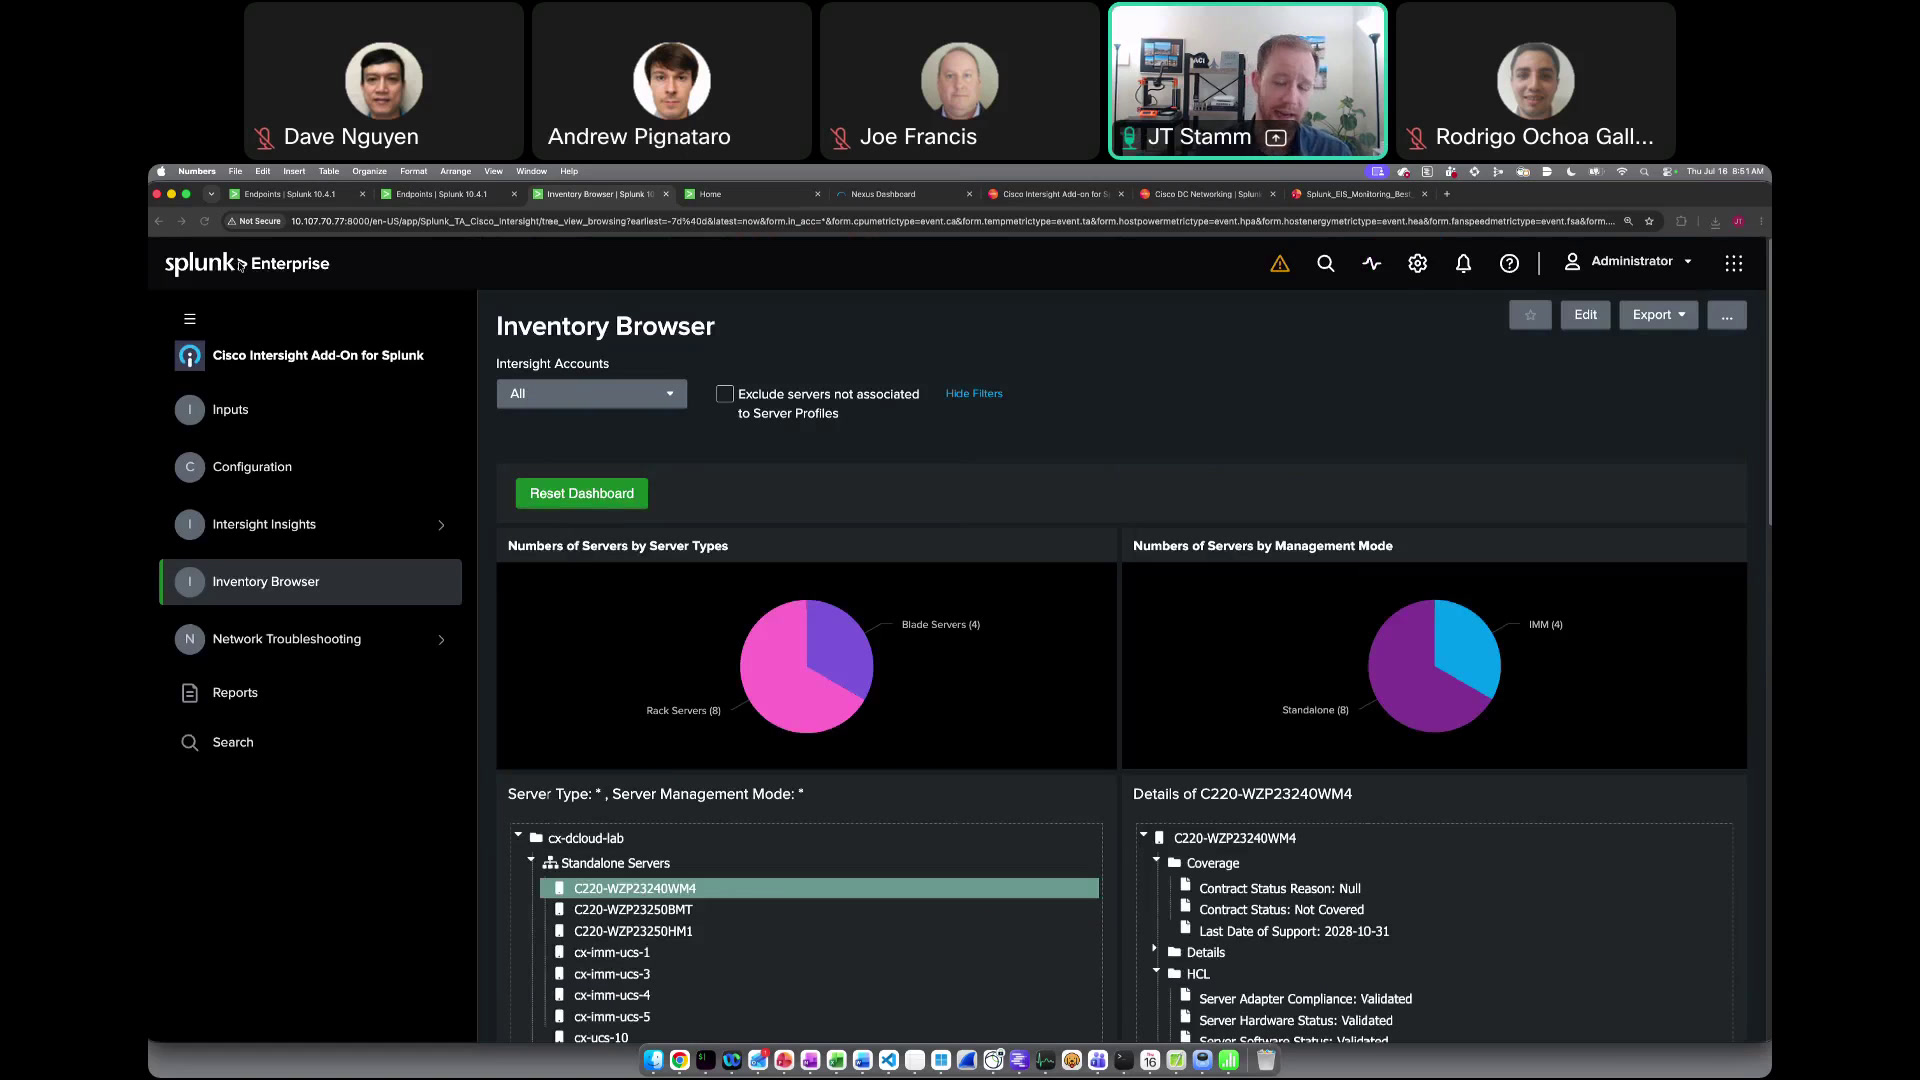Open the settings gear icon
This screenshot has width=1920, height=1080.
(1417, 264)
